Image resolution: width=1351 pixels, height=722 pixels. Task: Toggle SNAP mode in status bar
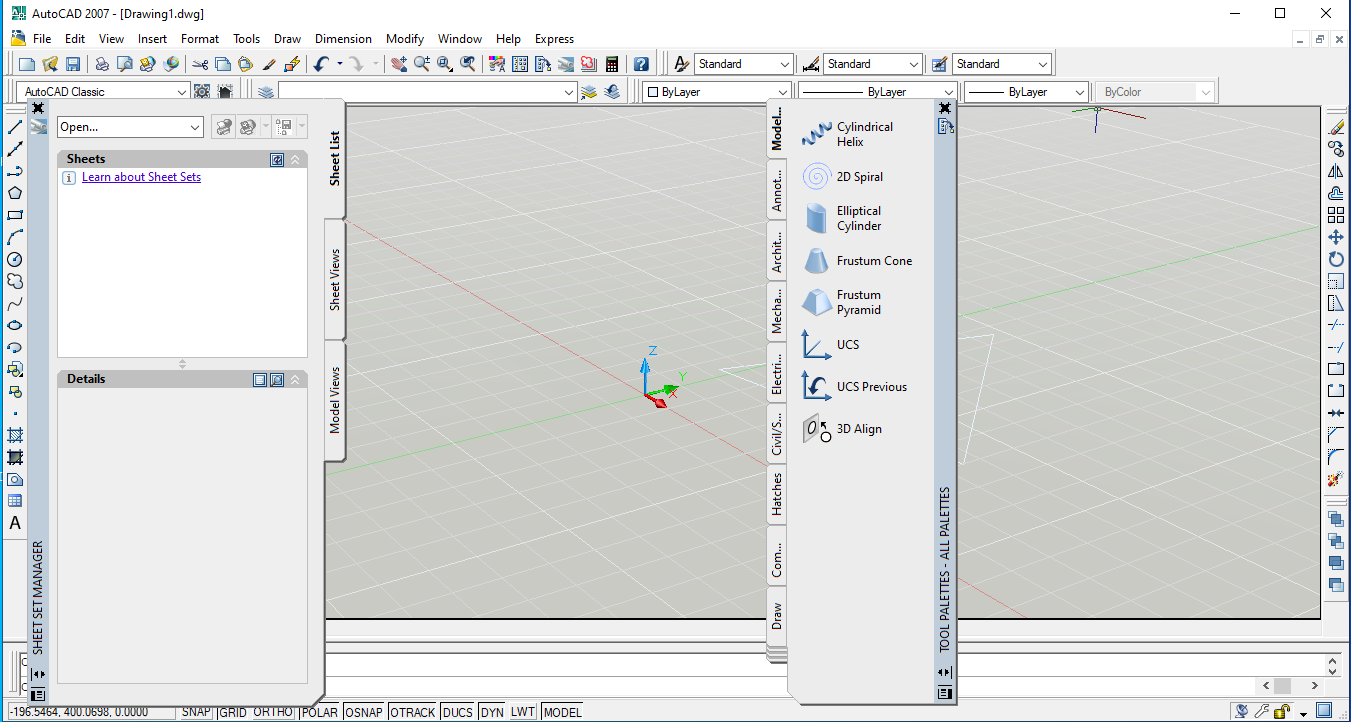[x=196, y=712]
